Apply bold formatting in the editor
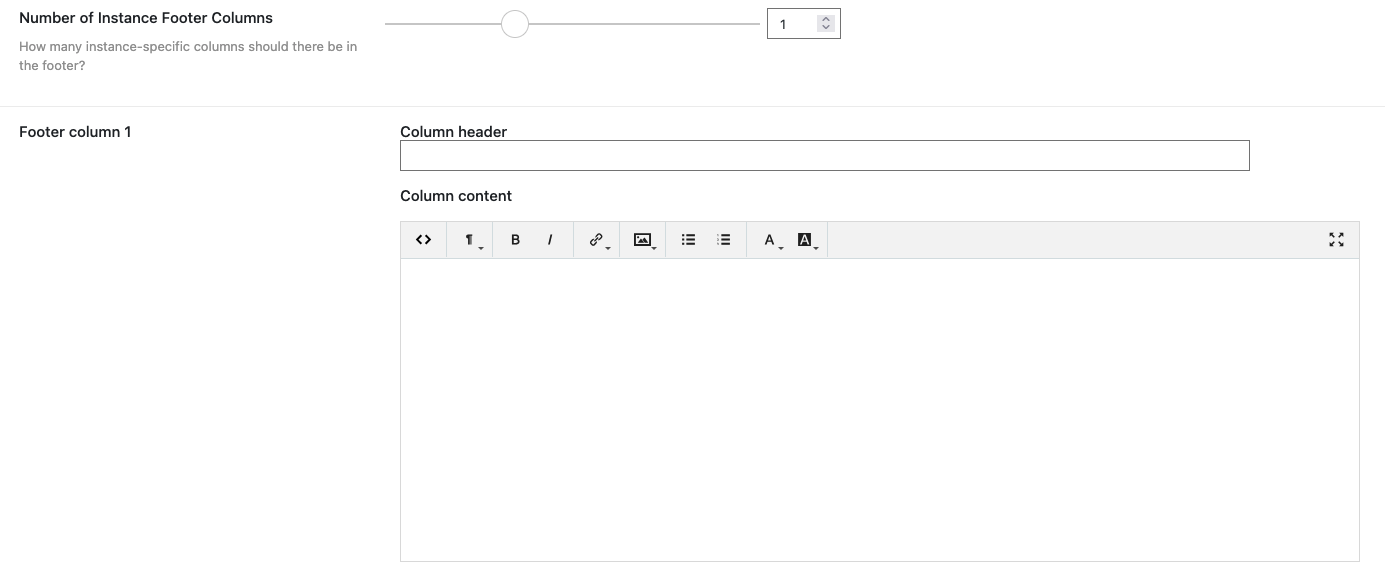The width and height of the screenshot is (1385, 586). tap(515, 239)
